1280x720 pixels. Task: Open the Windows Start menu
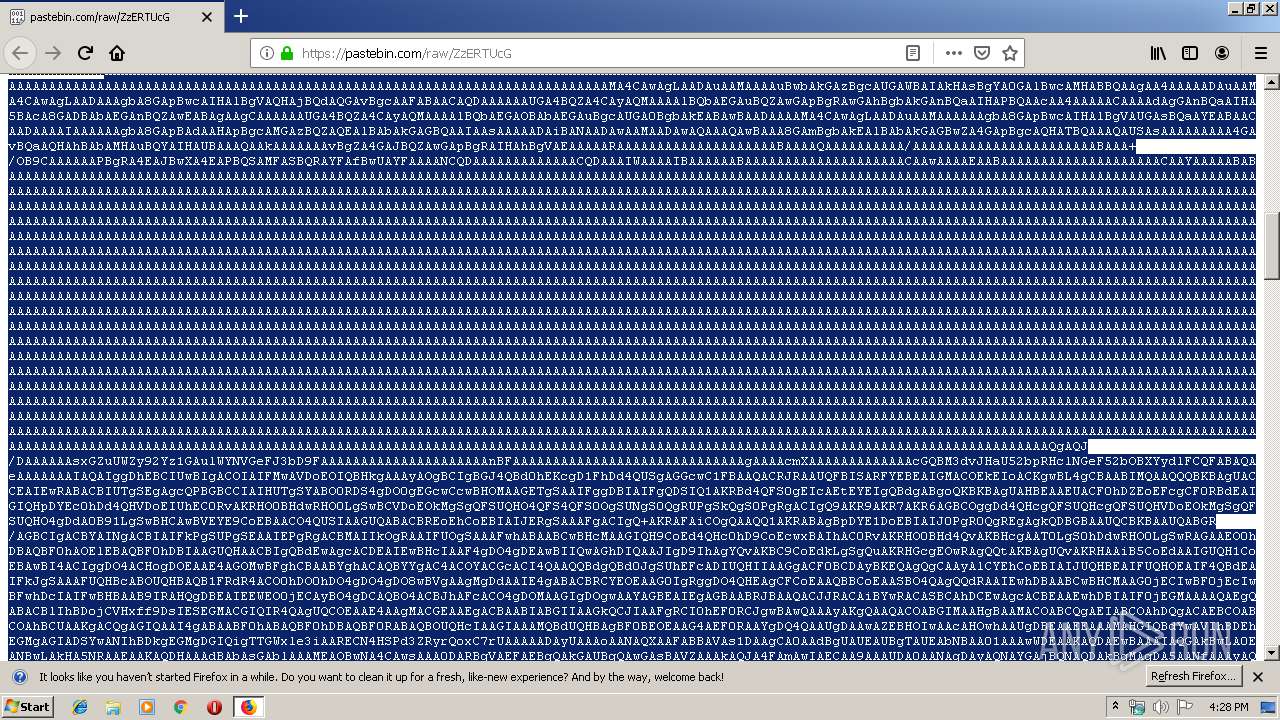tap(28, 706)
